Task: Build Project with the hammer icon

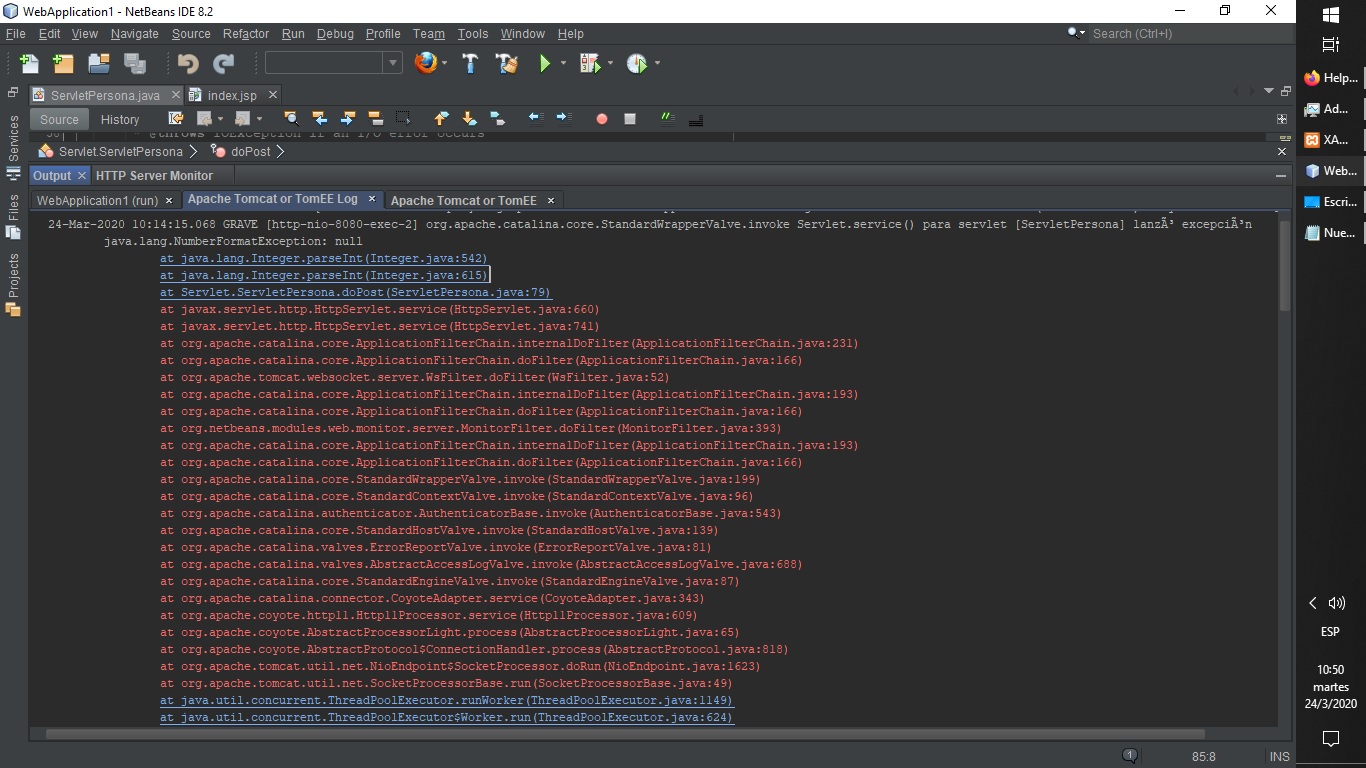Action: coord(470,63)
